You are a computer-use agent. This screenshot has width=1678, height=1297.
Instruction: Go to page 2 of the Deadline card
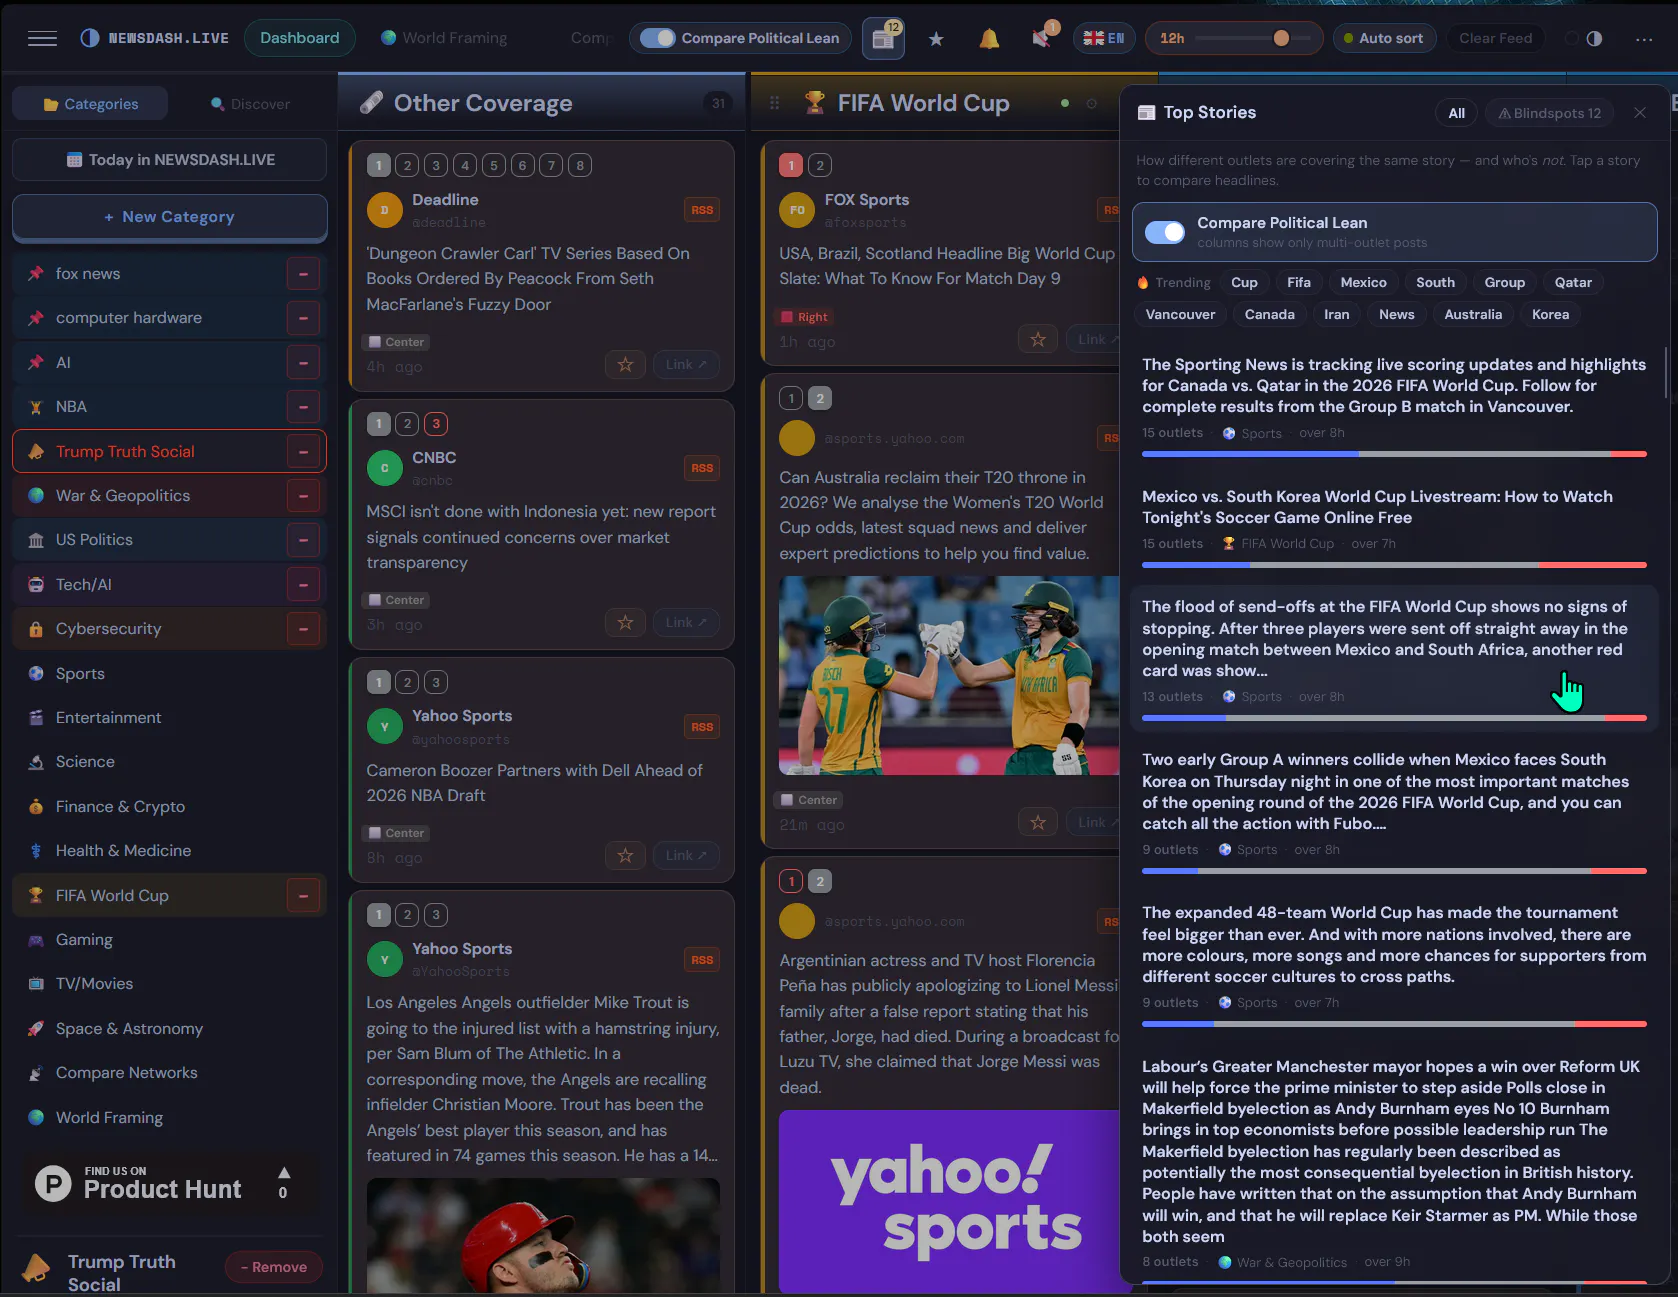pos(407,165)
